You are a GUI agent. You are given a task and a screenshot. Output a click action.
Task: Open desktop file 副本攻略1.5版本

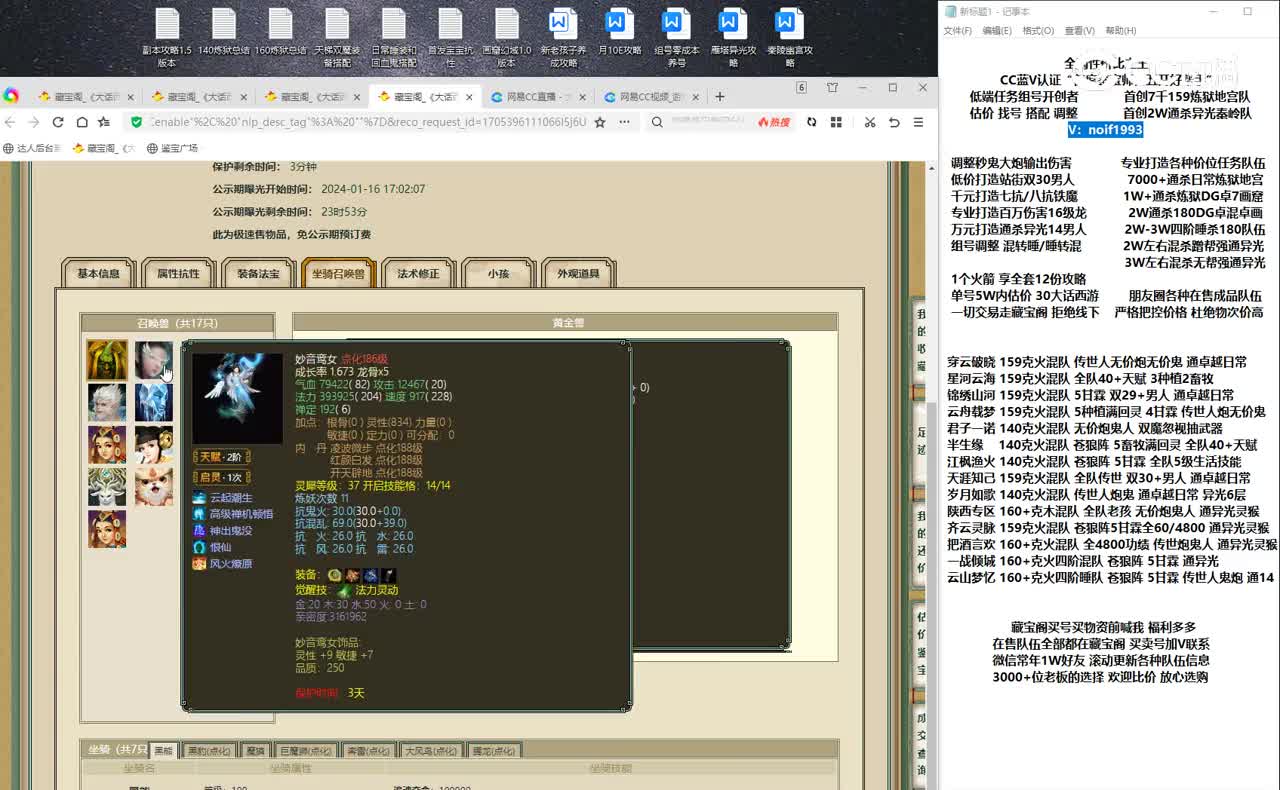(x=167, y=38)
